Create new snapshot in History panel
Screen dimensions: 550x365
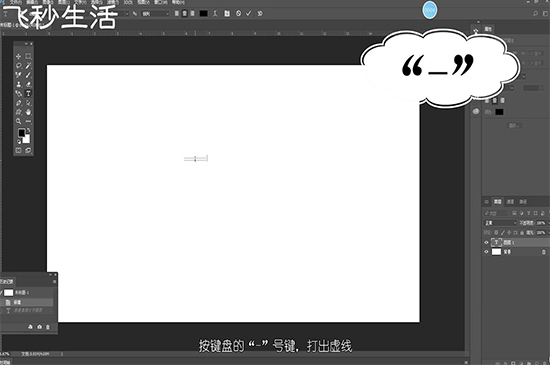39,327
